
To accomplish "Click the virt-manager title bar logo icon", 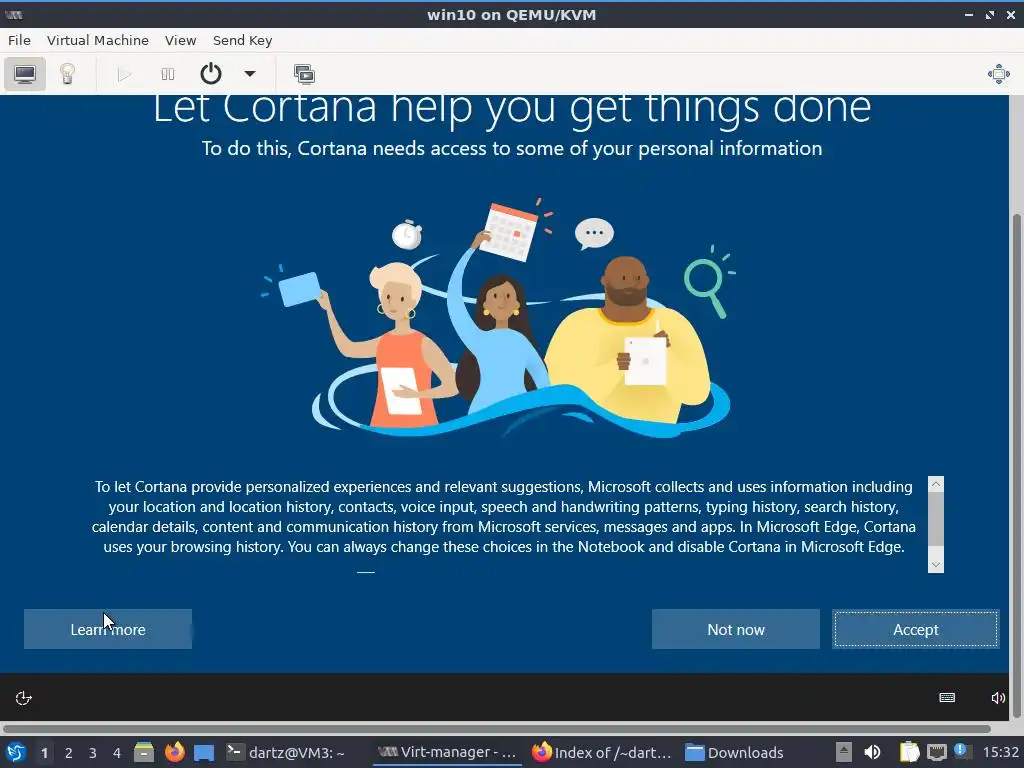I will pyautogui.click(x=14, y=14).
